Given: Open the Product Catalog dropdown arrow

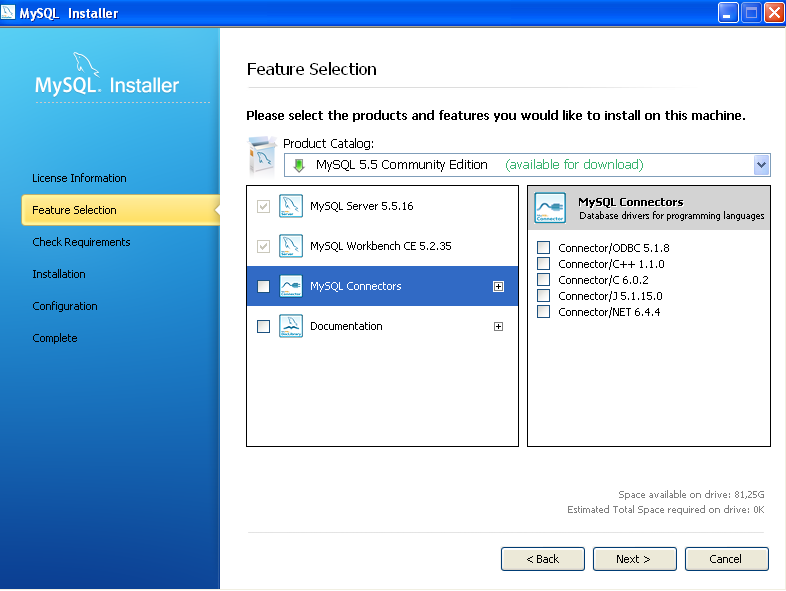Looking at the screenshot, I should click(761, 165).
